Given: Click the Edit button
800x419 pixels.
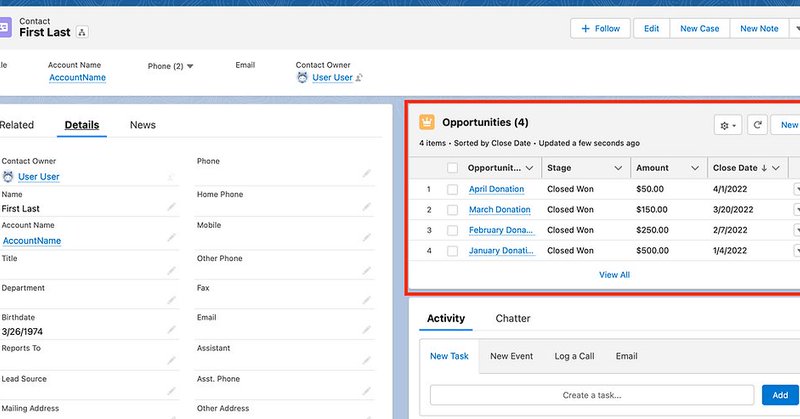Looking at the screenshot, I should (x=652, y=29).
